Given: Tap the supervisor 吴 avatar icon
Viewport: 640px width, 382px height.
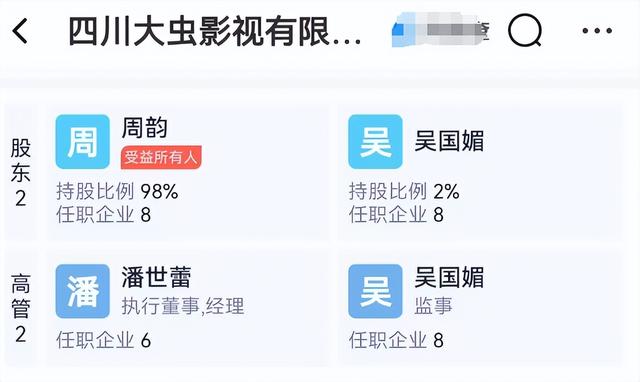Looking at the screenshot, I should [x=375, y=291].
